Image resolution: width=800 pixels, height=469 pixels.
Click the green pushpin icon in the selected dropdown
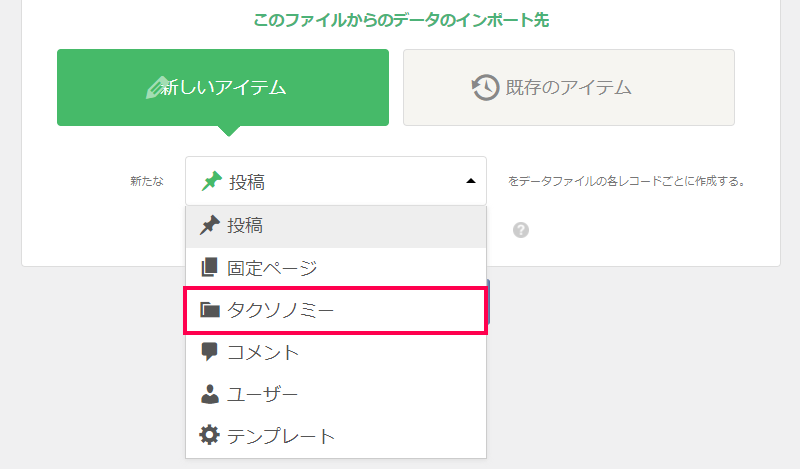[211, 181]
